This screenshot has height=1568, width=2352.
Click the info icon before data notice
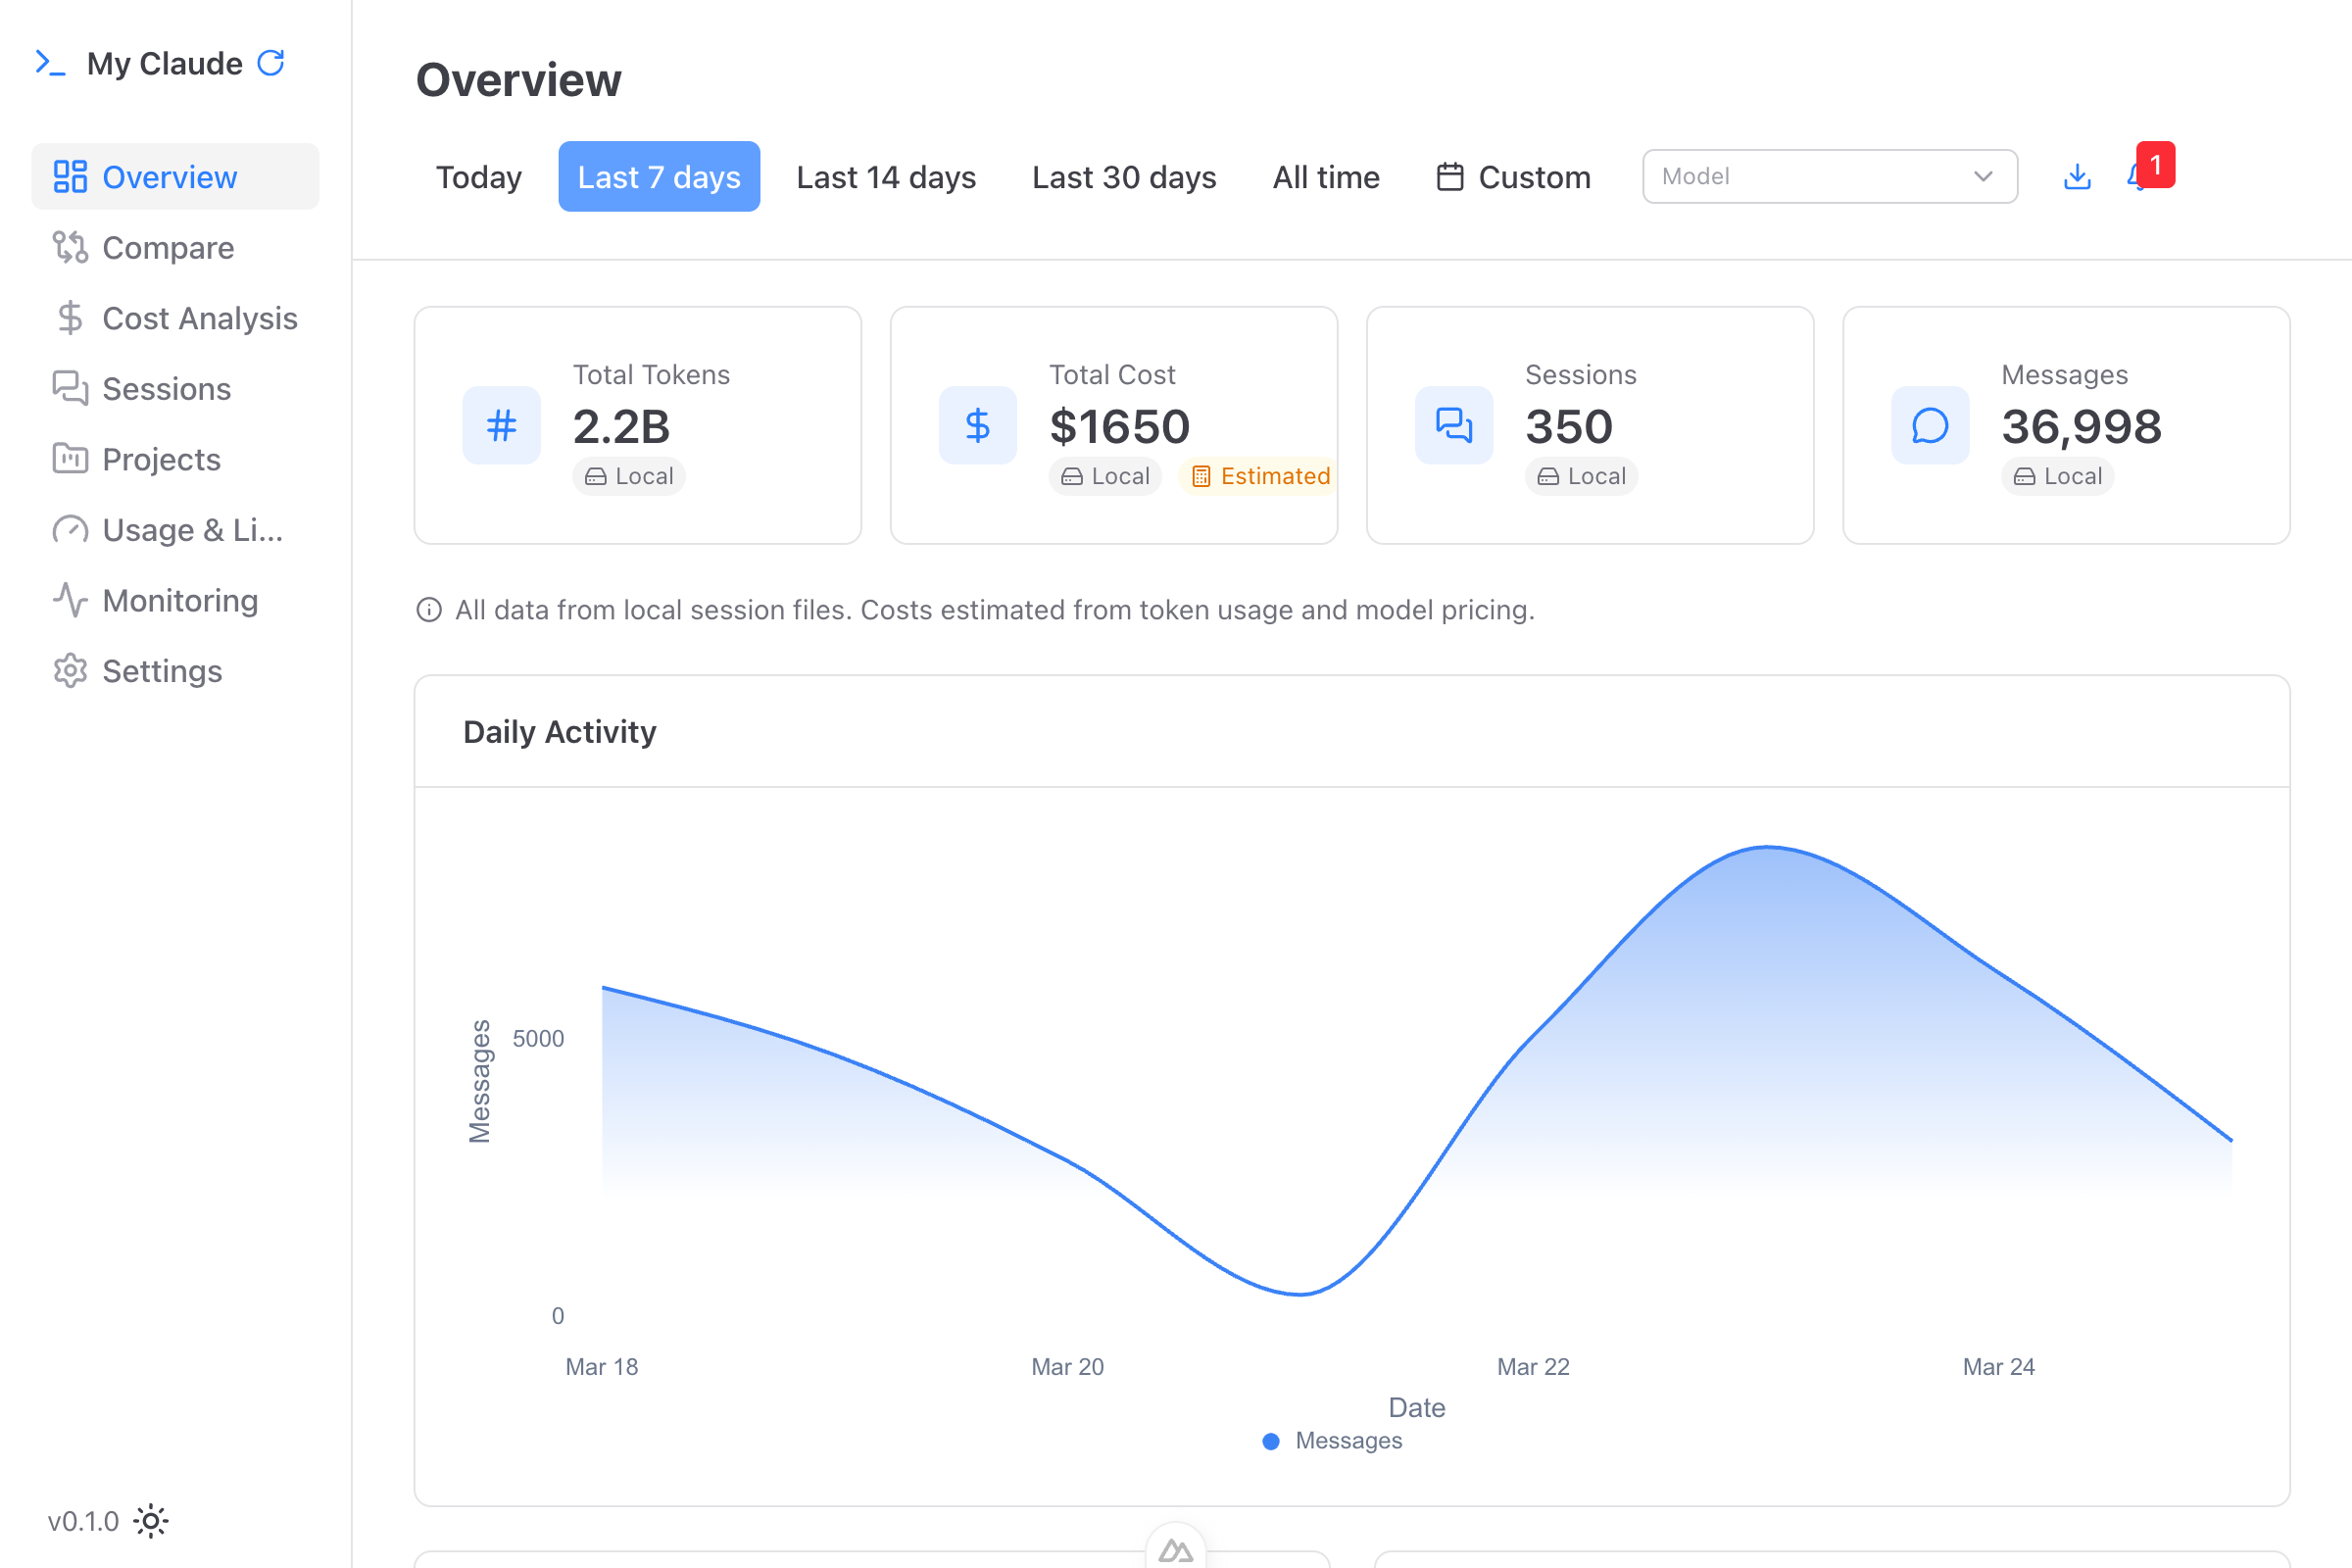429,610
